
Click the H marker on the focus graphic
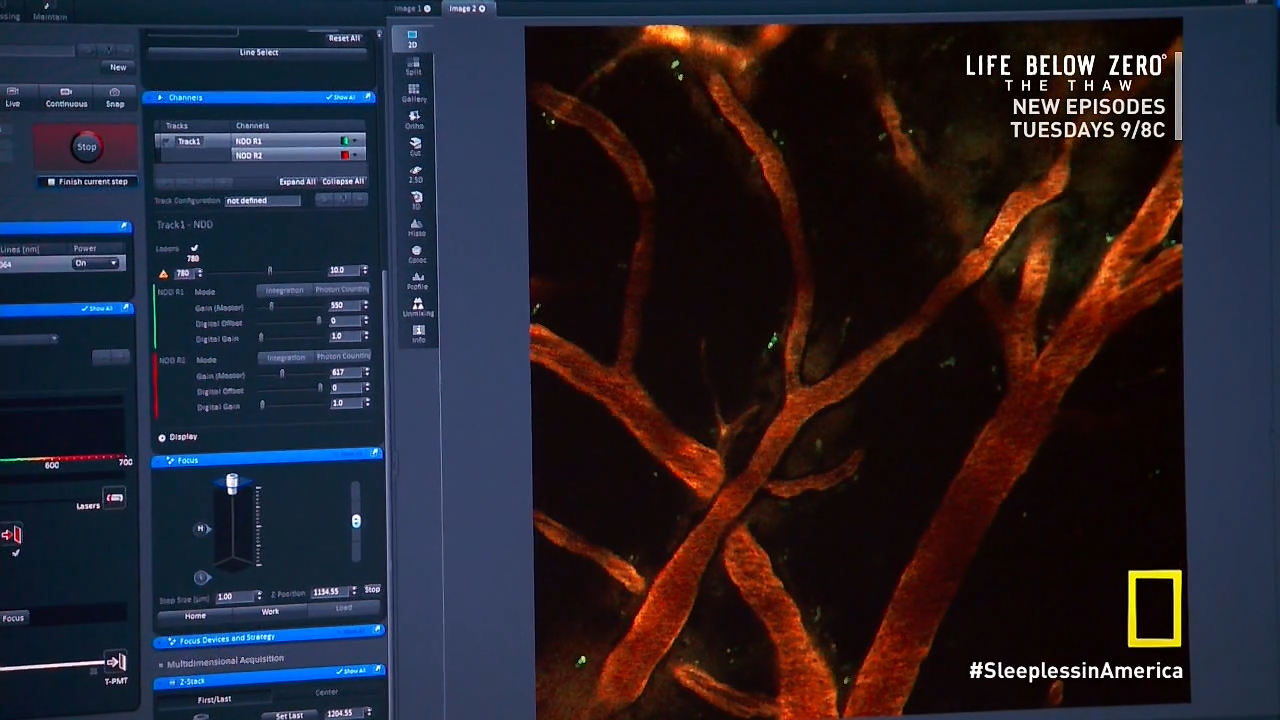click(201, 529)
